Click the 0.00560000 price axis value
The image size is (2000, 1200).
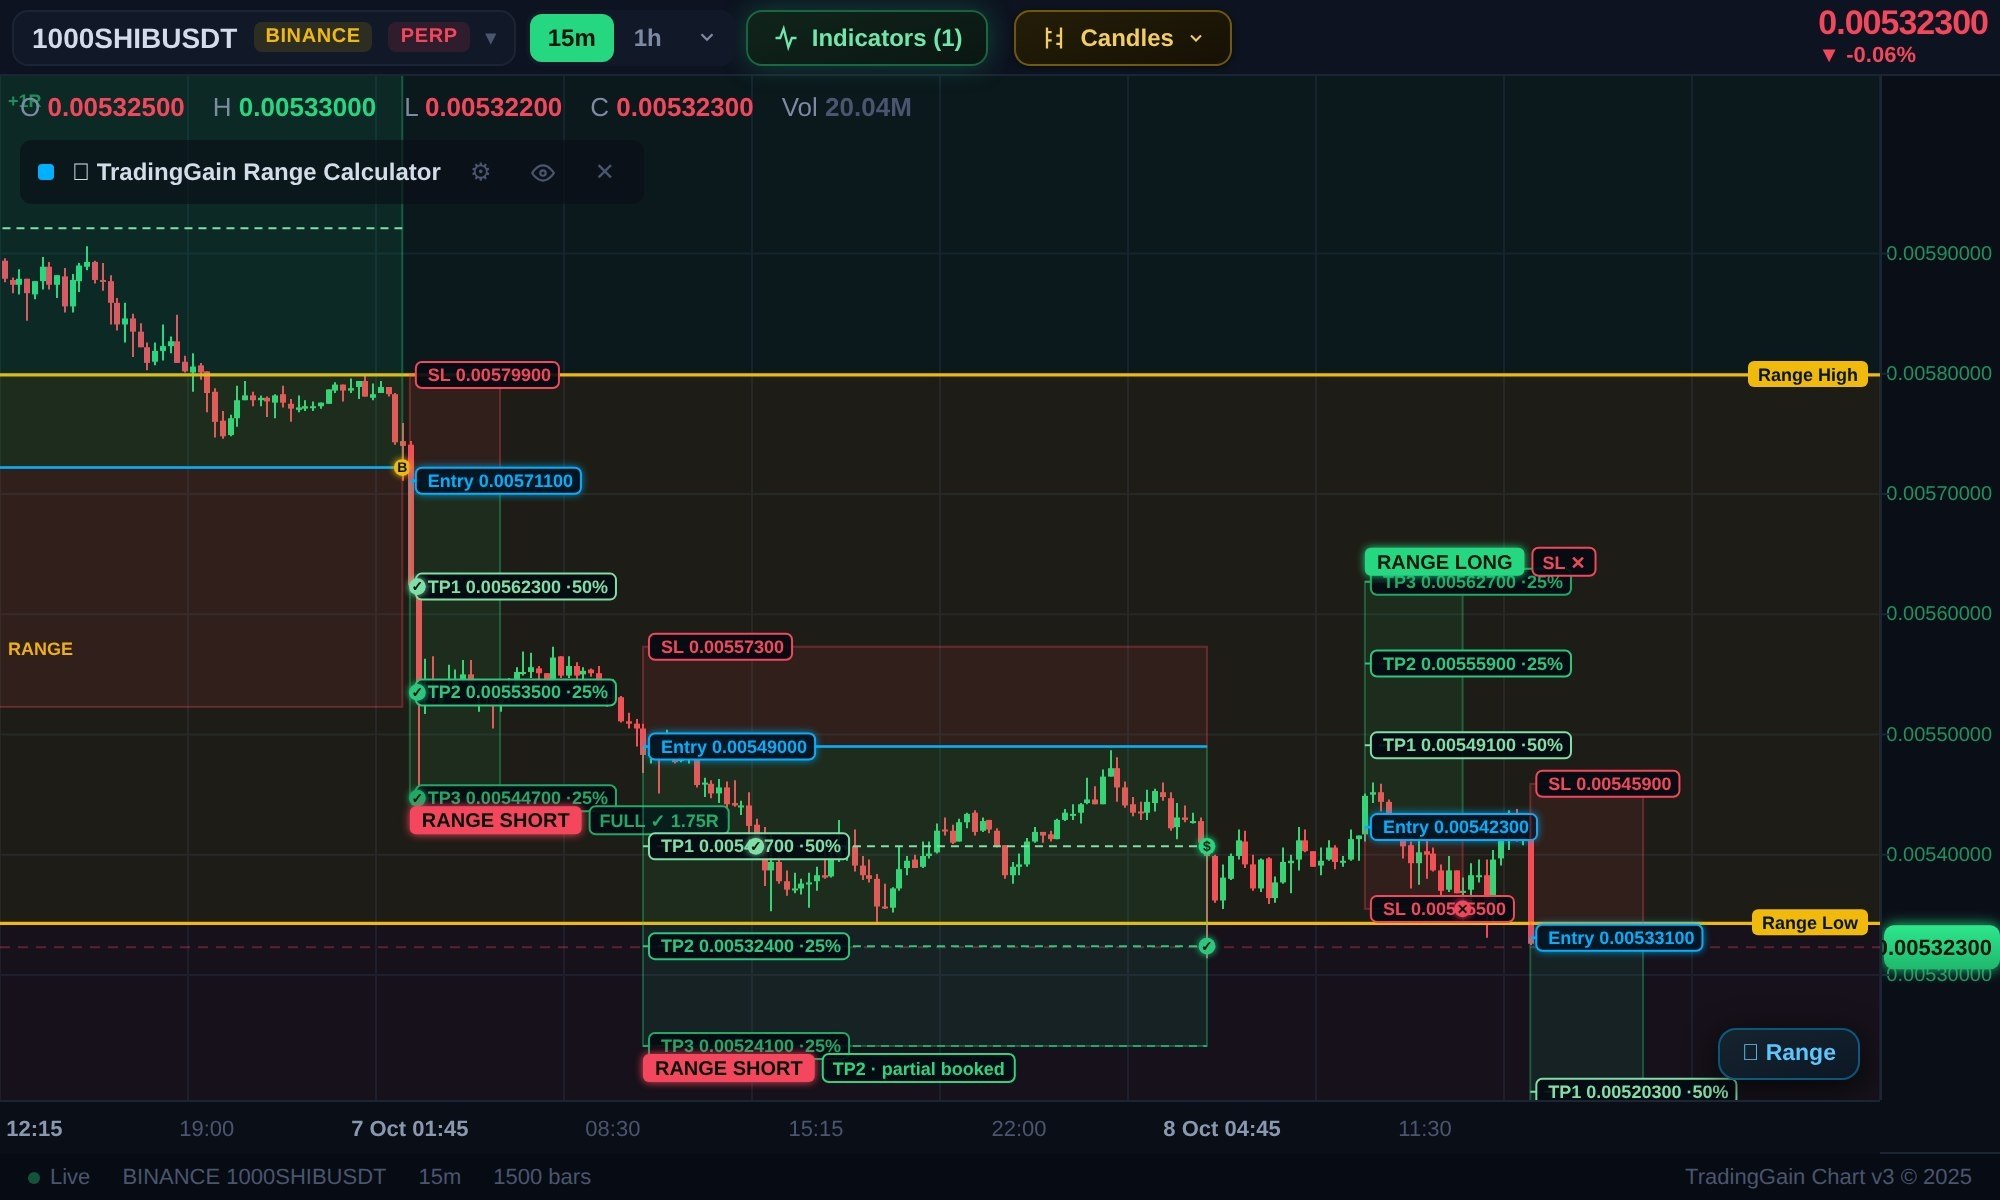coord(1938,614)
